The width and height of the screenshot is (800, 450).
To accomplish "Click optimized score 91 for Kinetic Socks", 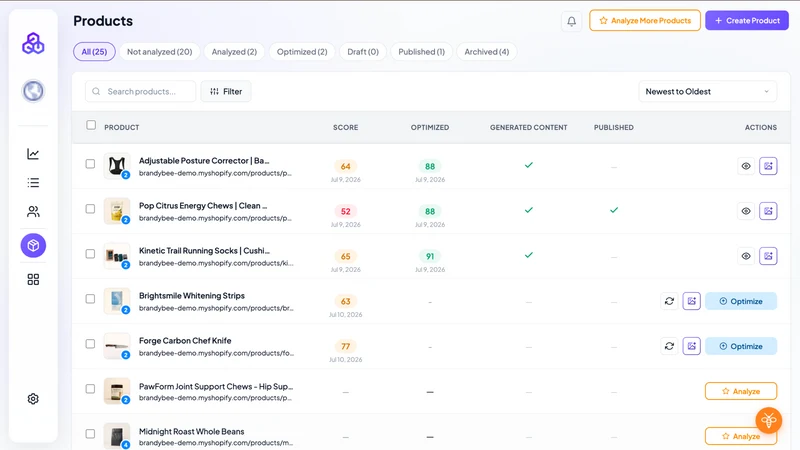I will [430, 256].
